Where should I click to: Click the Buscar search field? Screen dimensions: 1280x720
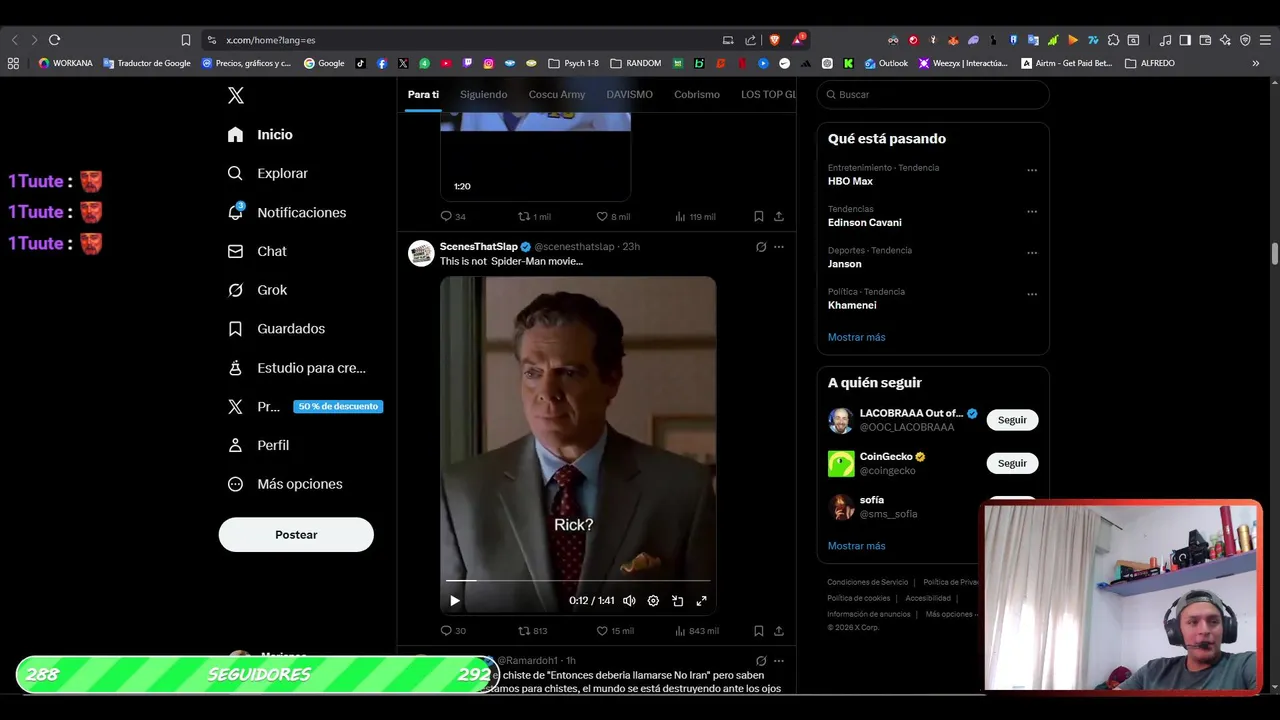[x=933, y=94]
